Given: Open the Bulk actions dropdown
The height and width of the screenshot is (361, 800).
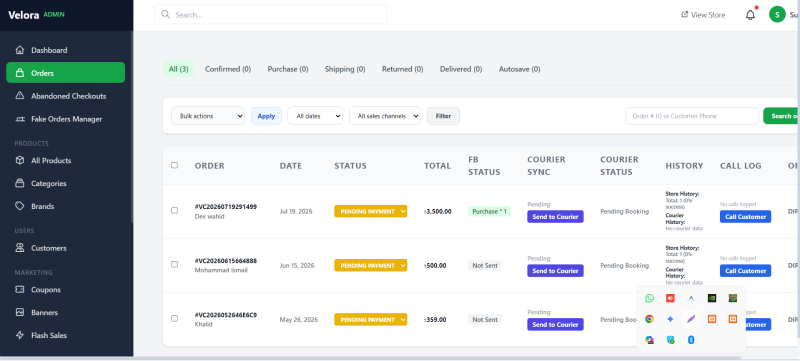Looking at the screenshot, I should point(208,116).
